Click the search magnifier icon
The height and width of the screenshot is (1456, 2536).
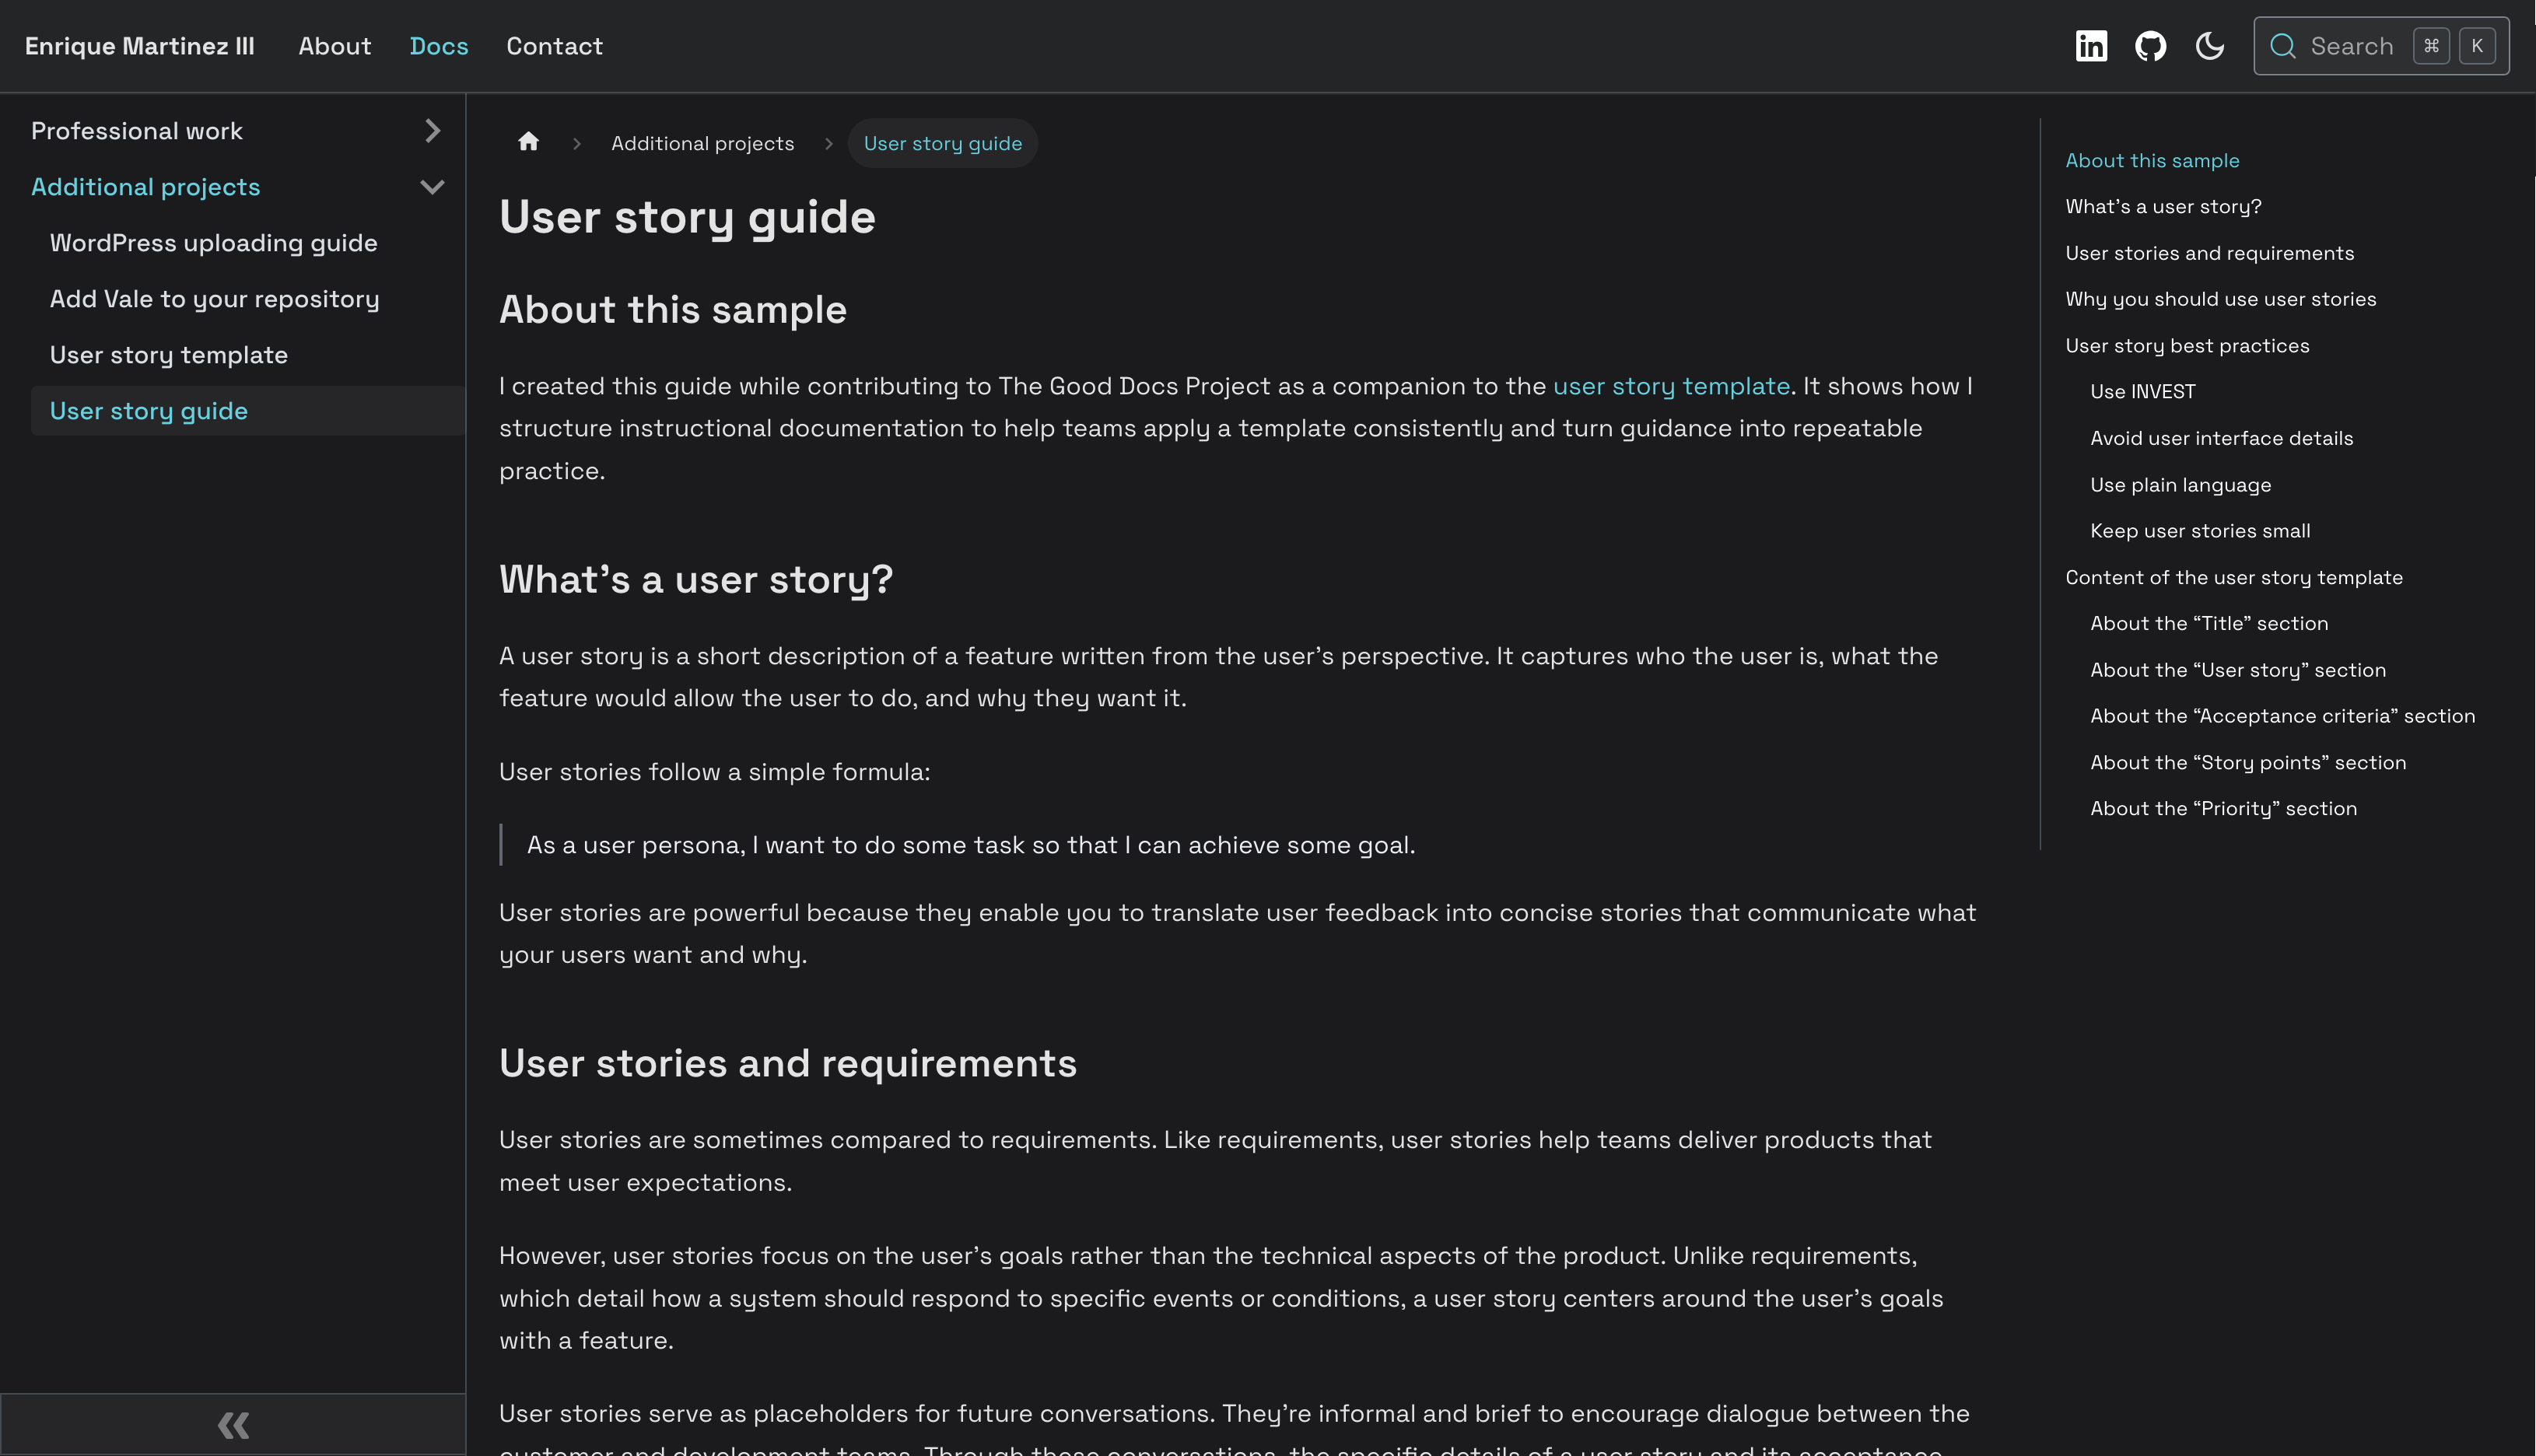(x=2282, y=46)
